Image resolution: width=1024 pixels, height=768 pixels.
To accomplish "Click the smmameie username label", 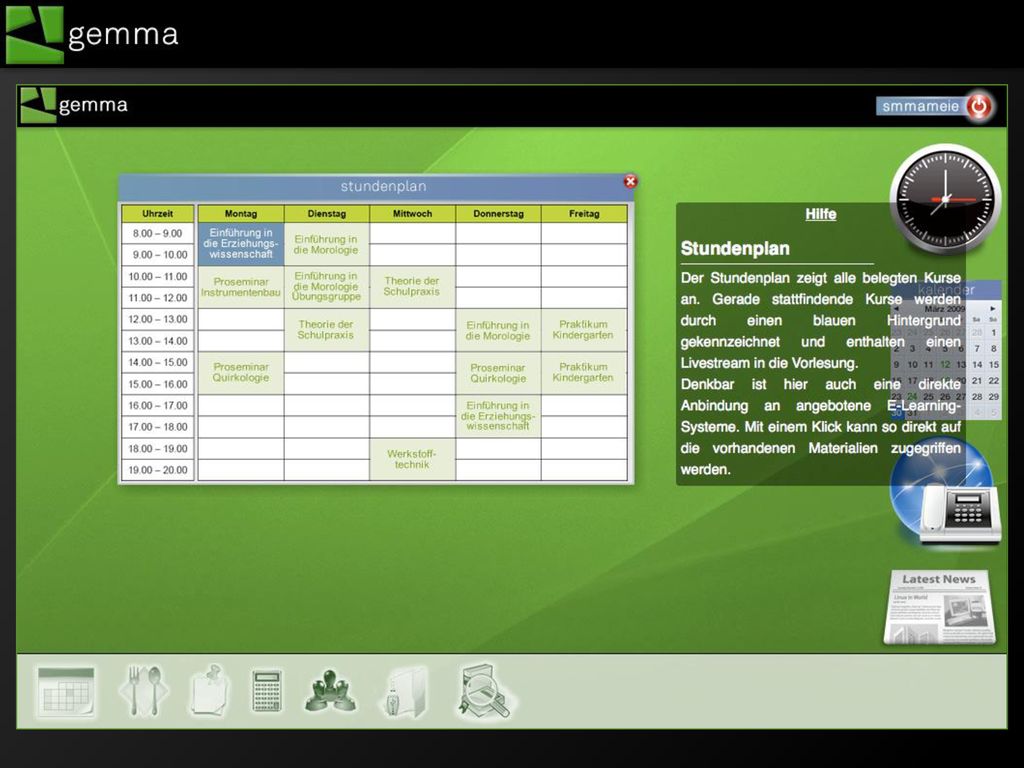I will (921, 106).
